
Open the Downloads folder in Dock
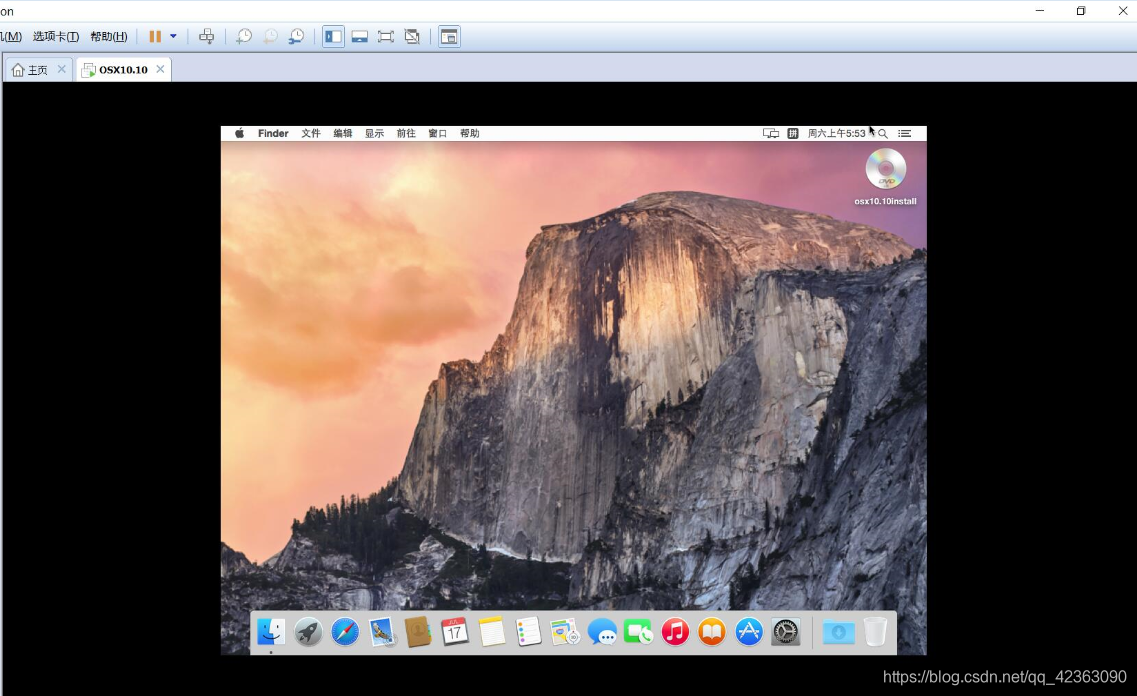838,632
